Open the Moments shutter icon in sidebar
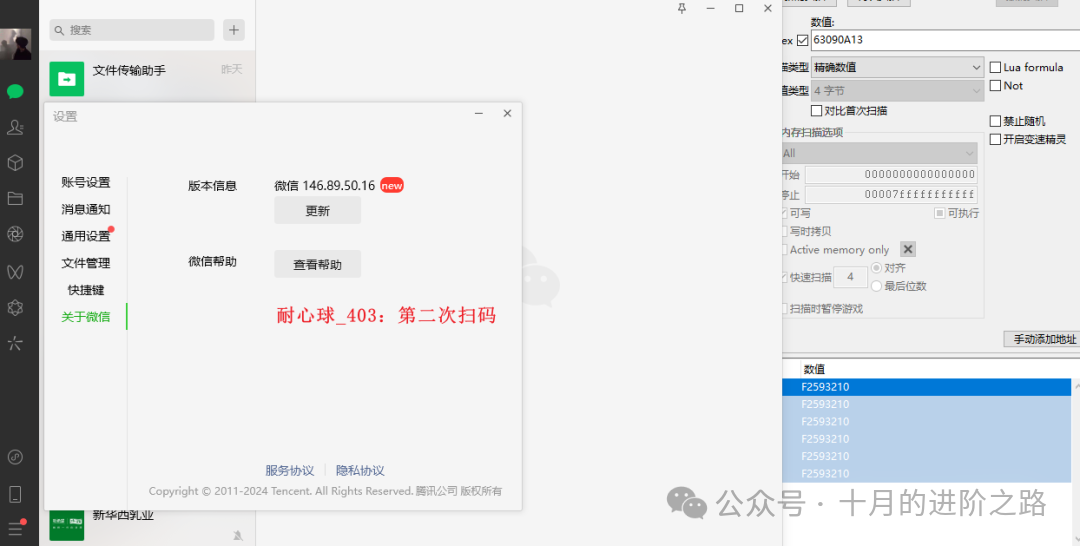1080x546 pixels. point(15,235)
